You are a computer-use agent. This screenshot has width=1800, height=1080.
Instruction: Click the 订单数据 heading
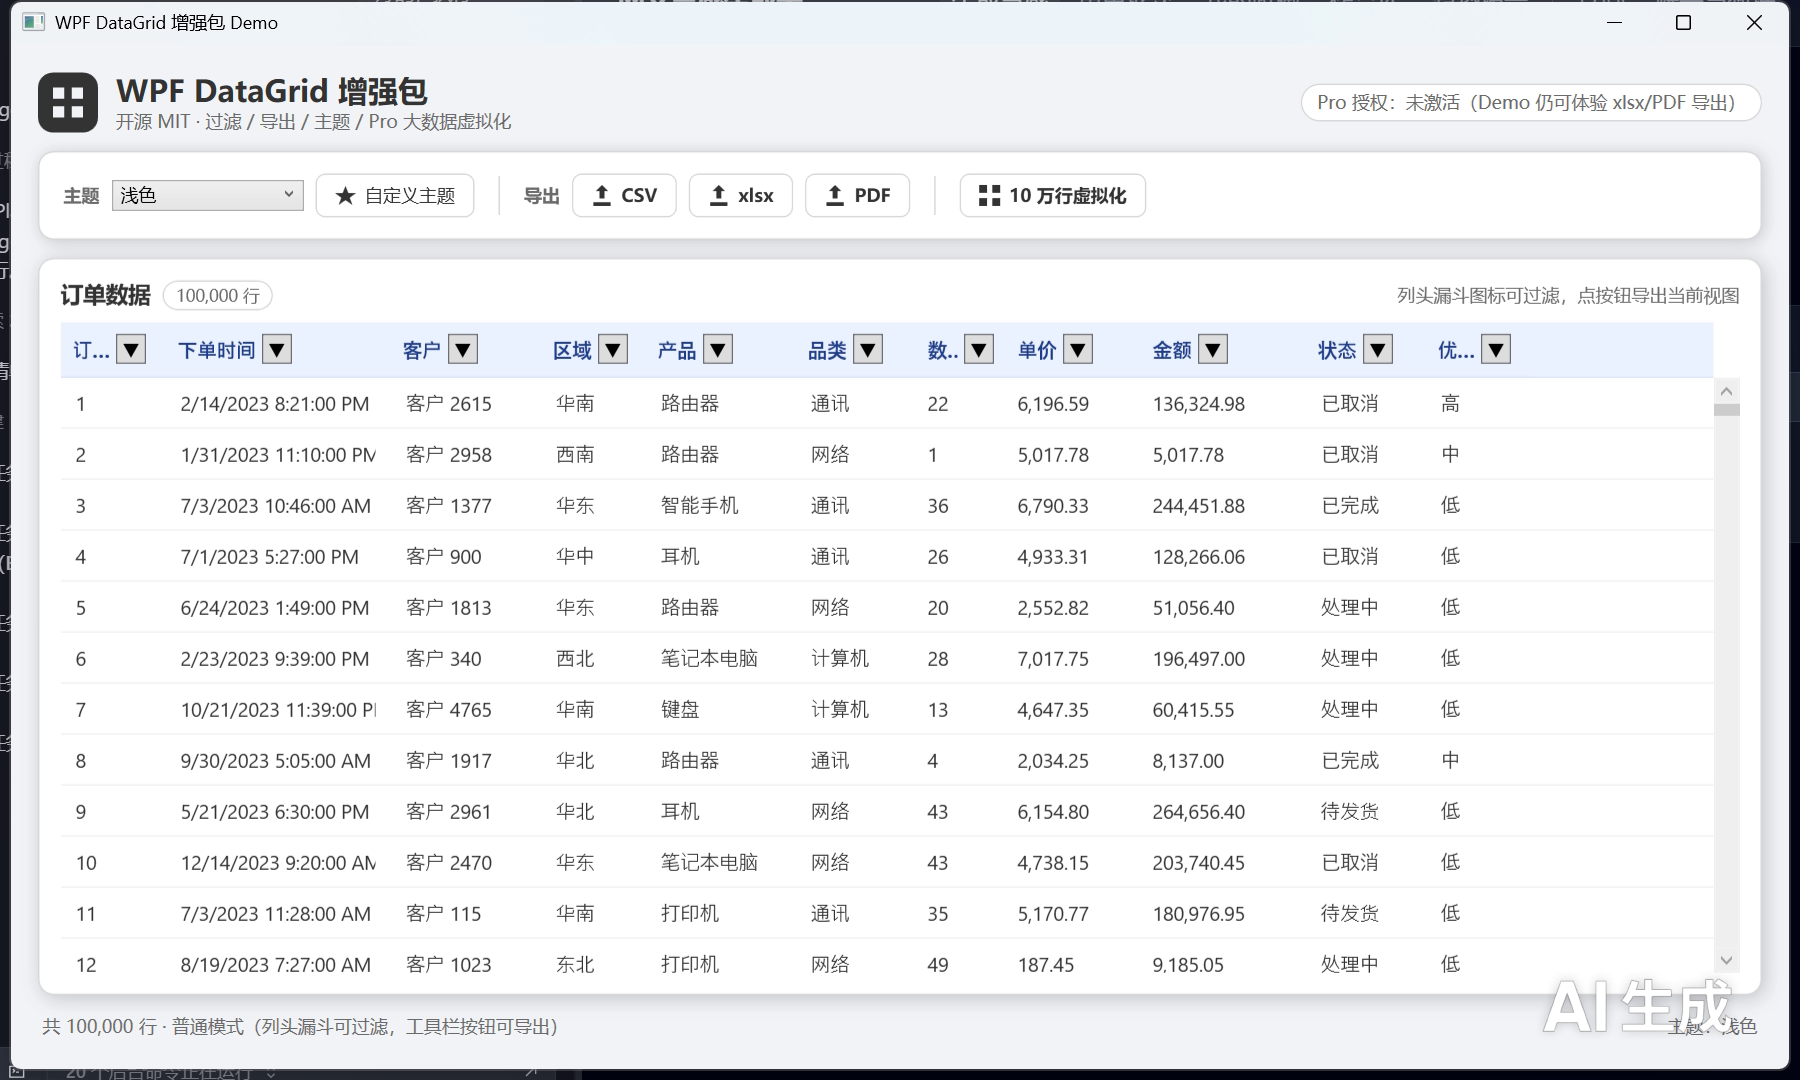tap(106, 295)
